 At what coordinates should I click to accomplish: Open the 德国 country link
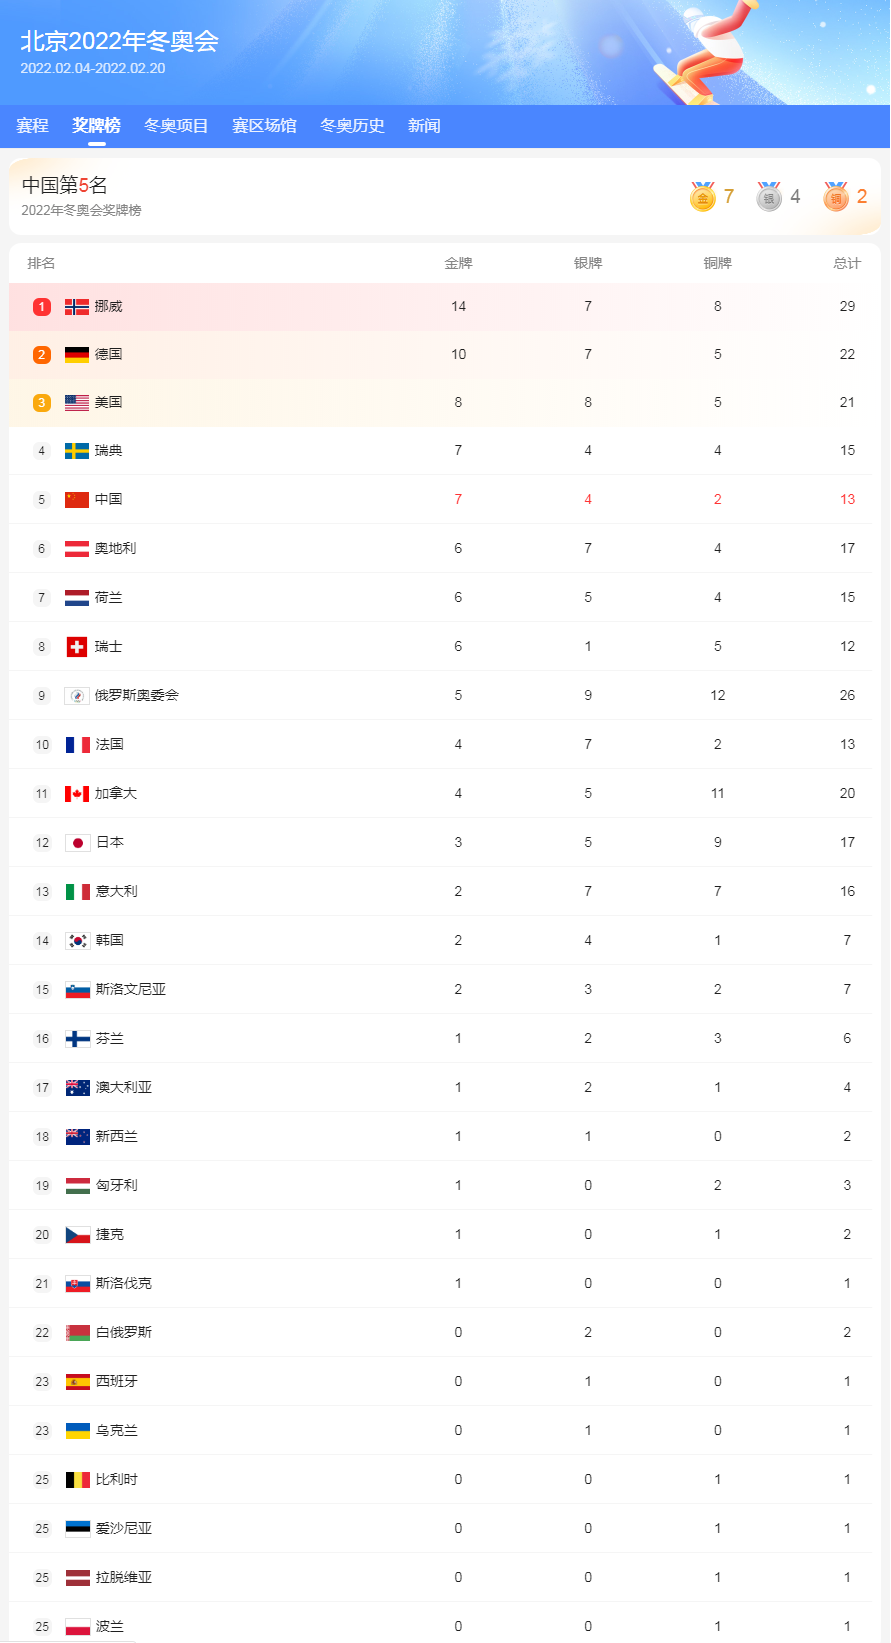[108, 355]
